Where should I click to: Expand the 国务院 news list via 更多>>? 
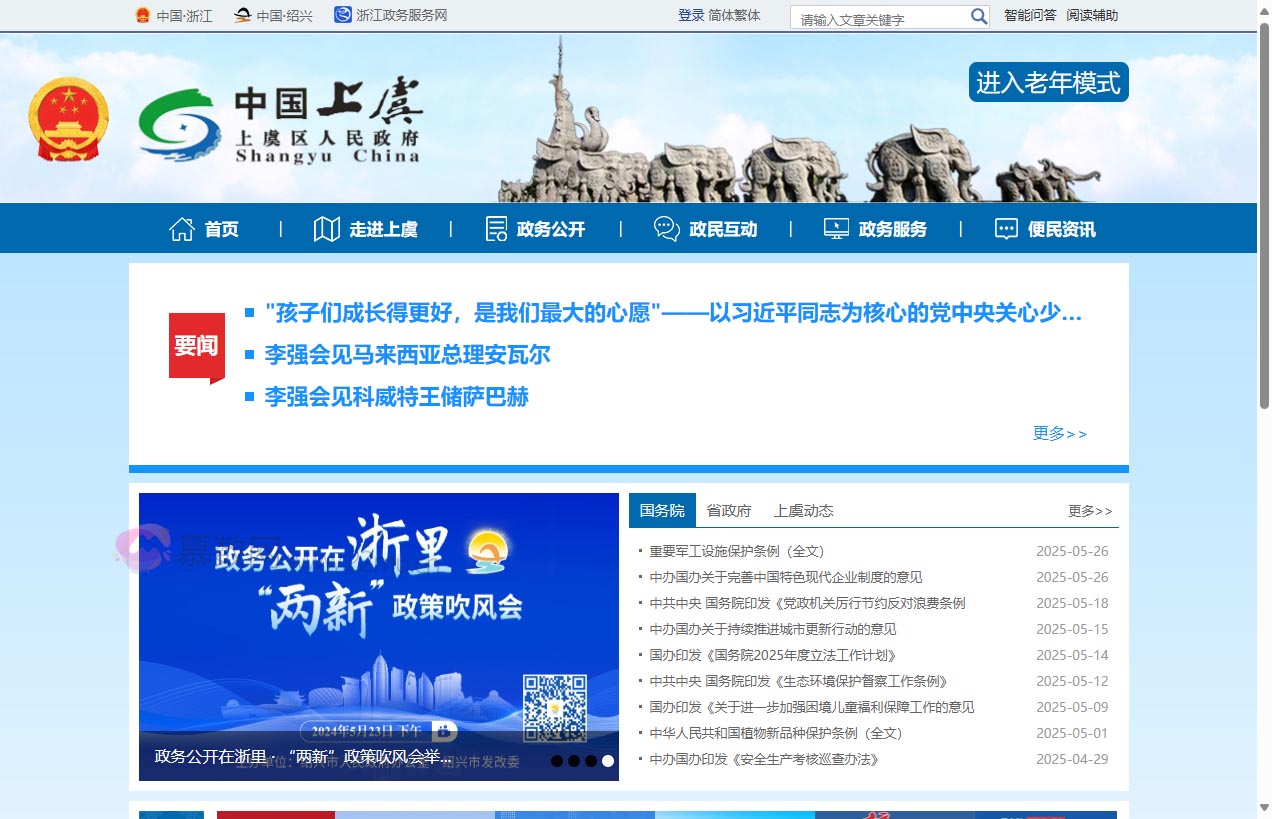click(x=1091, y=510)
